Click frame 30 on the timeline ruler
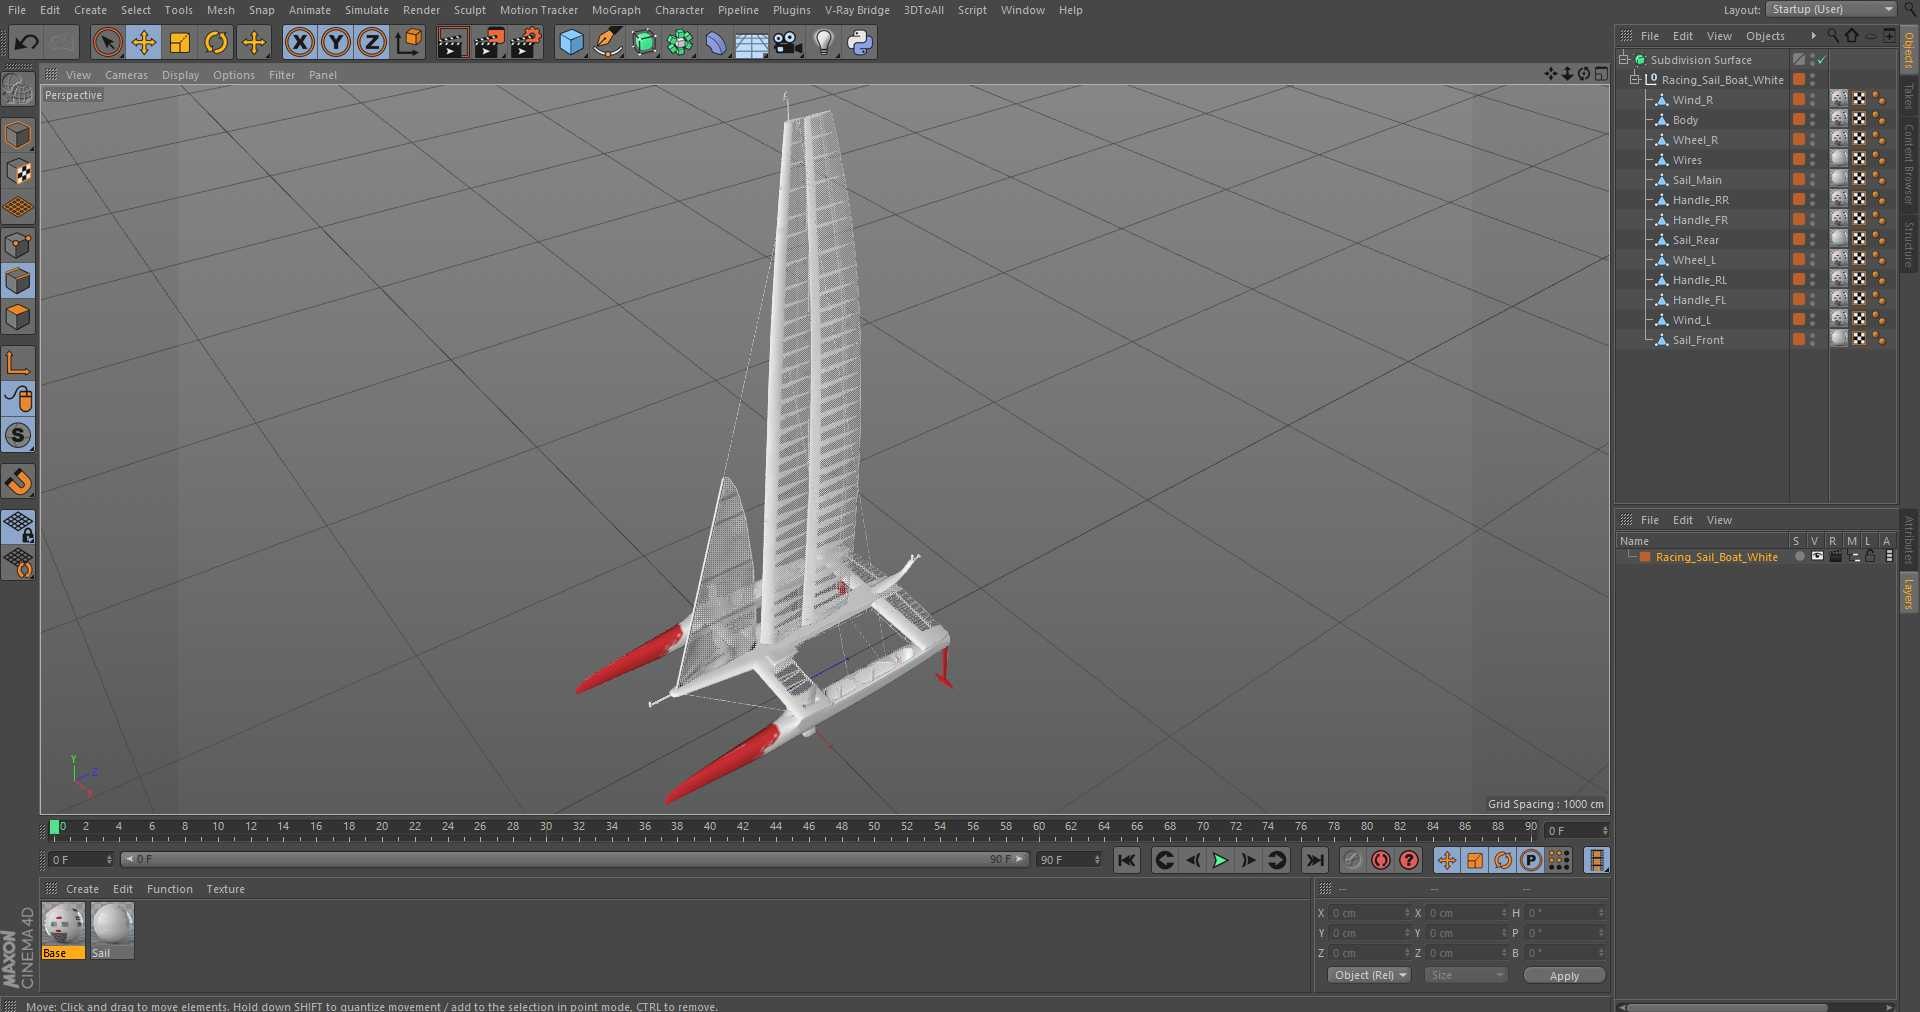Viewport: 1920px width, 1012px height. pyautogui.click(x=546, y=827)
